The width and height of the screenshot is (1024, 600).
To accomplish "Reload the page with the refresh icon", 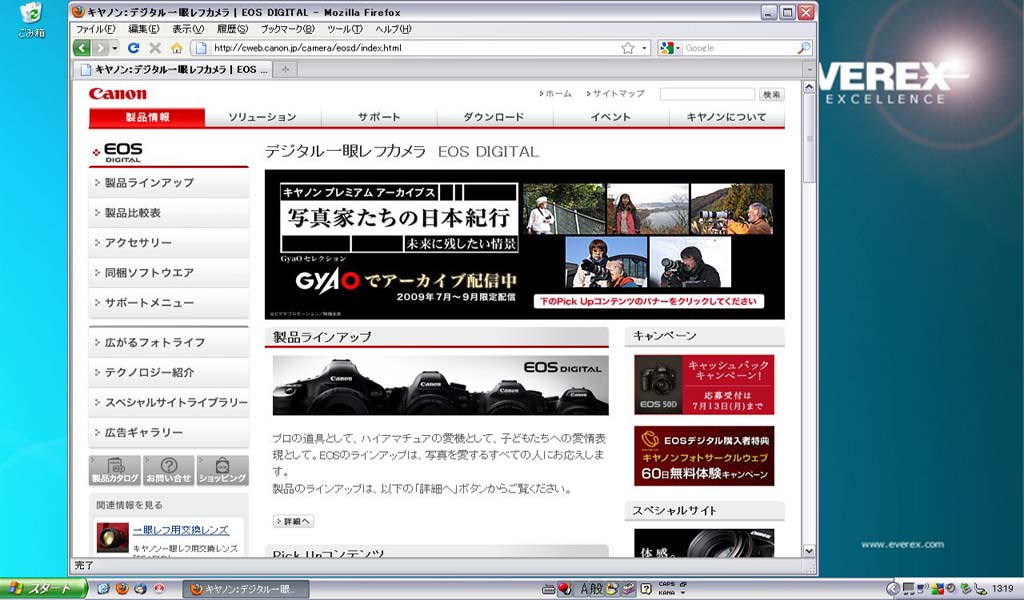I will pyautogui.click(x=134, y=48).
